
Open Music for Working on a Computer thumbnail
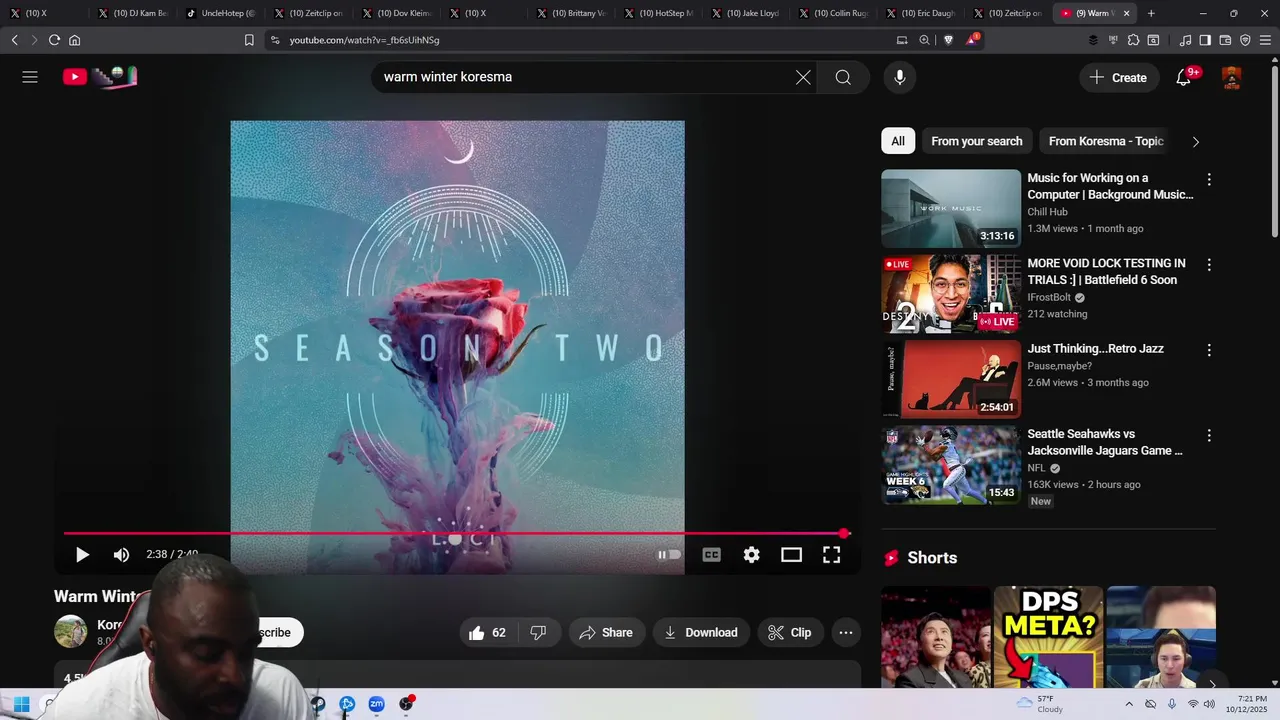point(951,208)
